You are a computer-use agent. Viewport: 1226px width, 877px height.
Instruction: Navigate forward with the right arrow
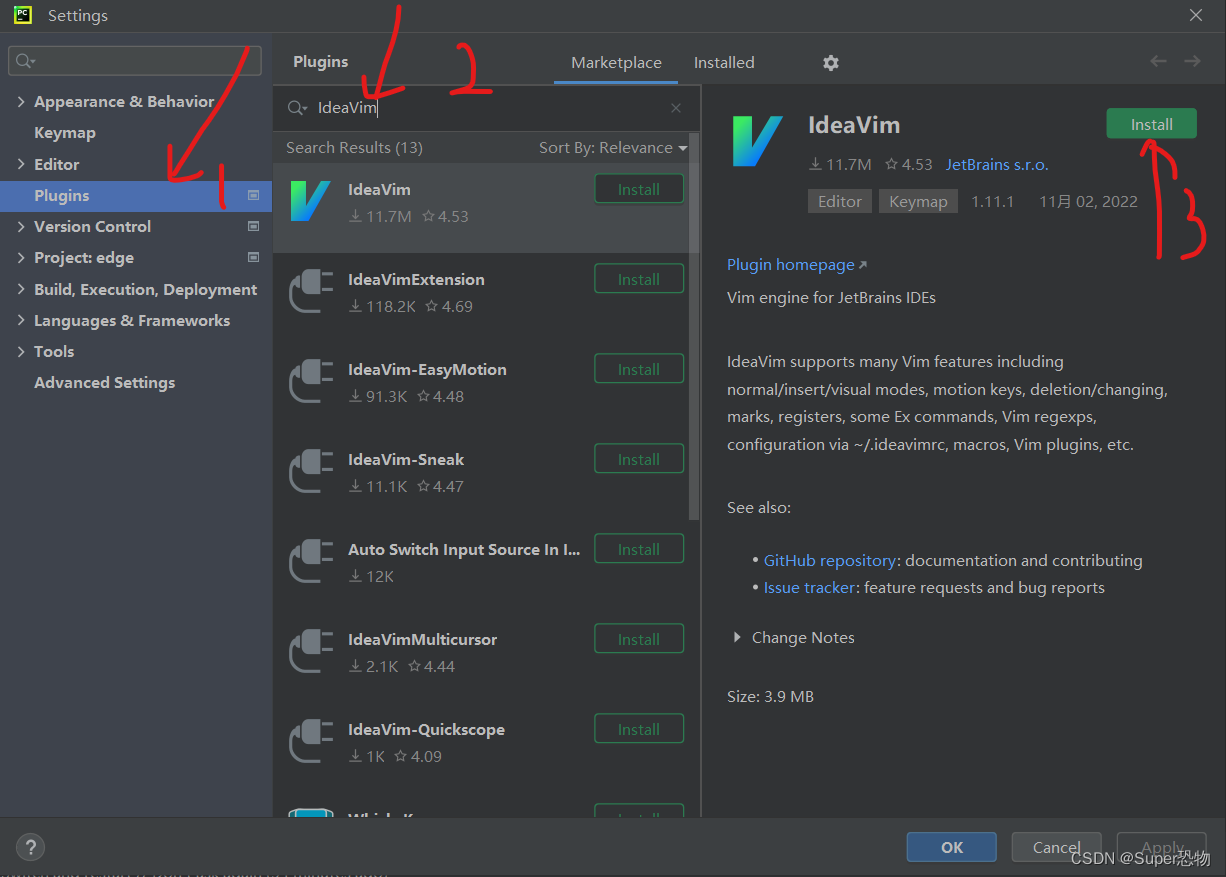1192,62
